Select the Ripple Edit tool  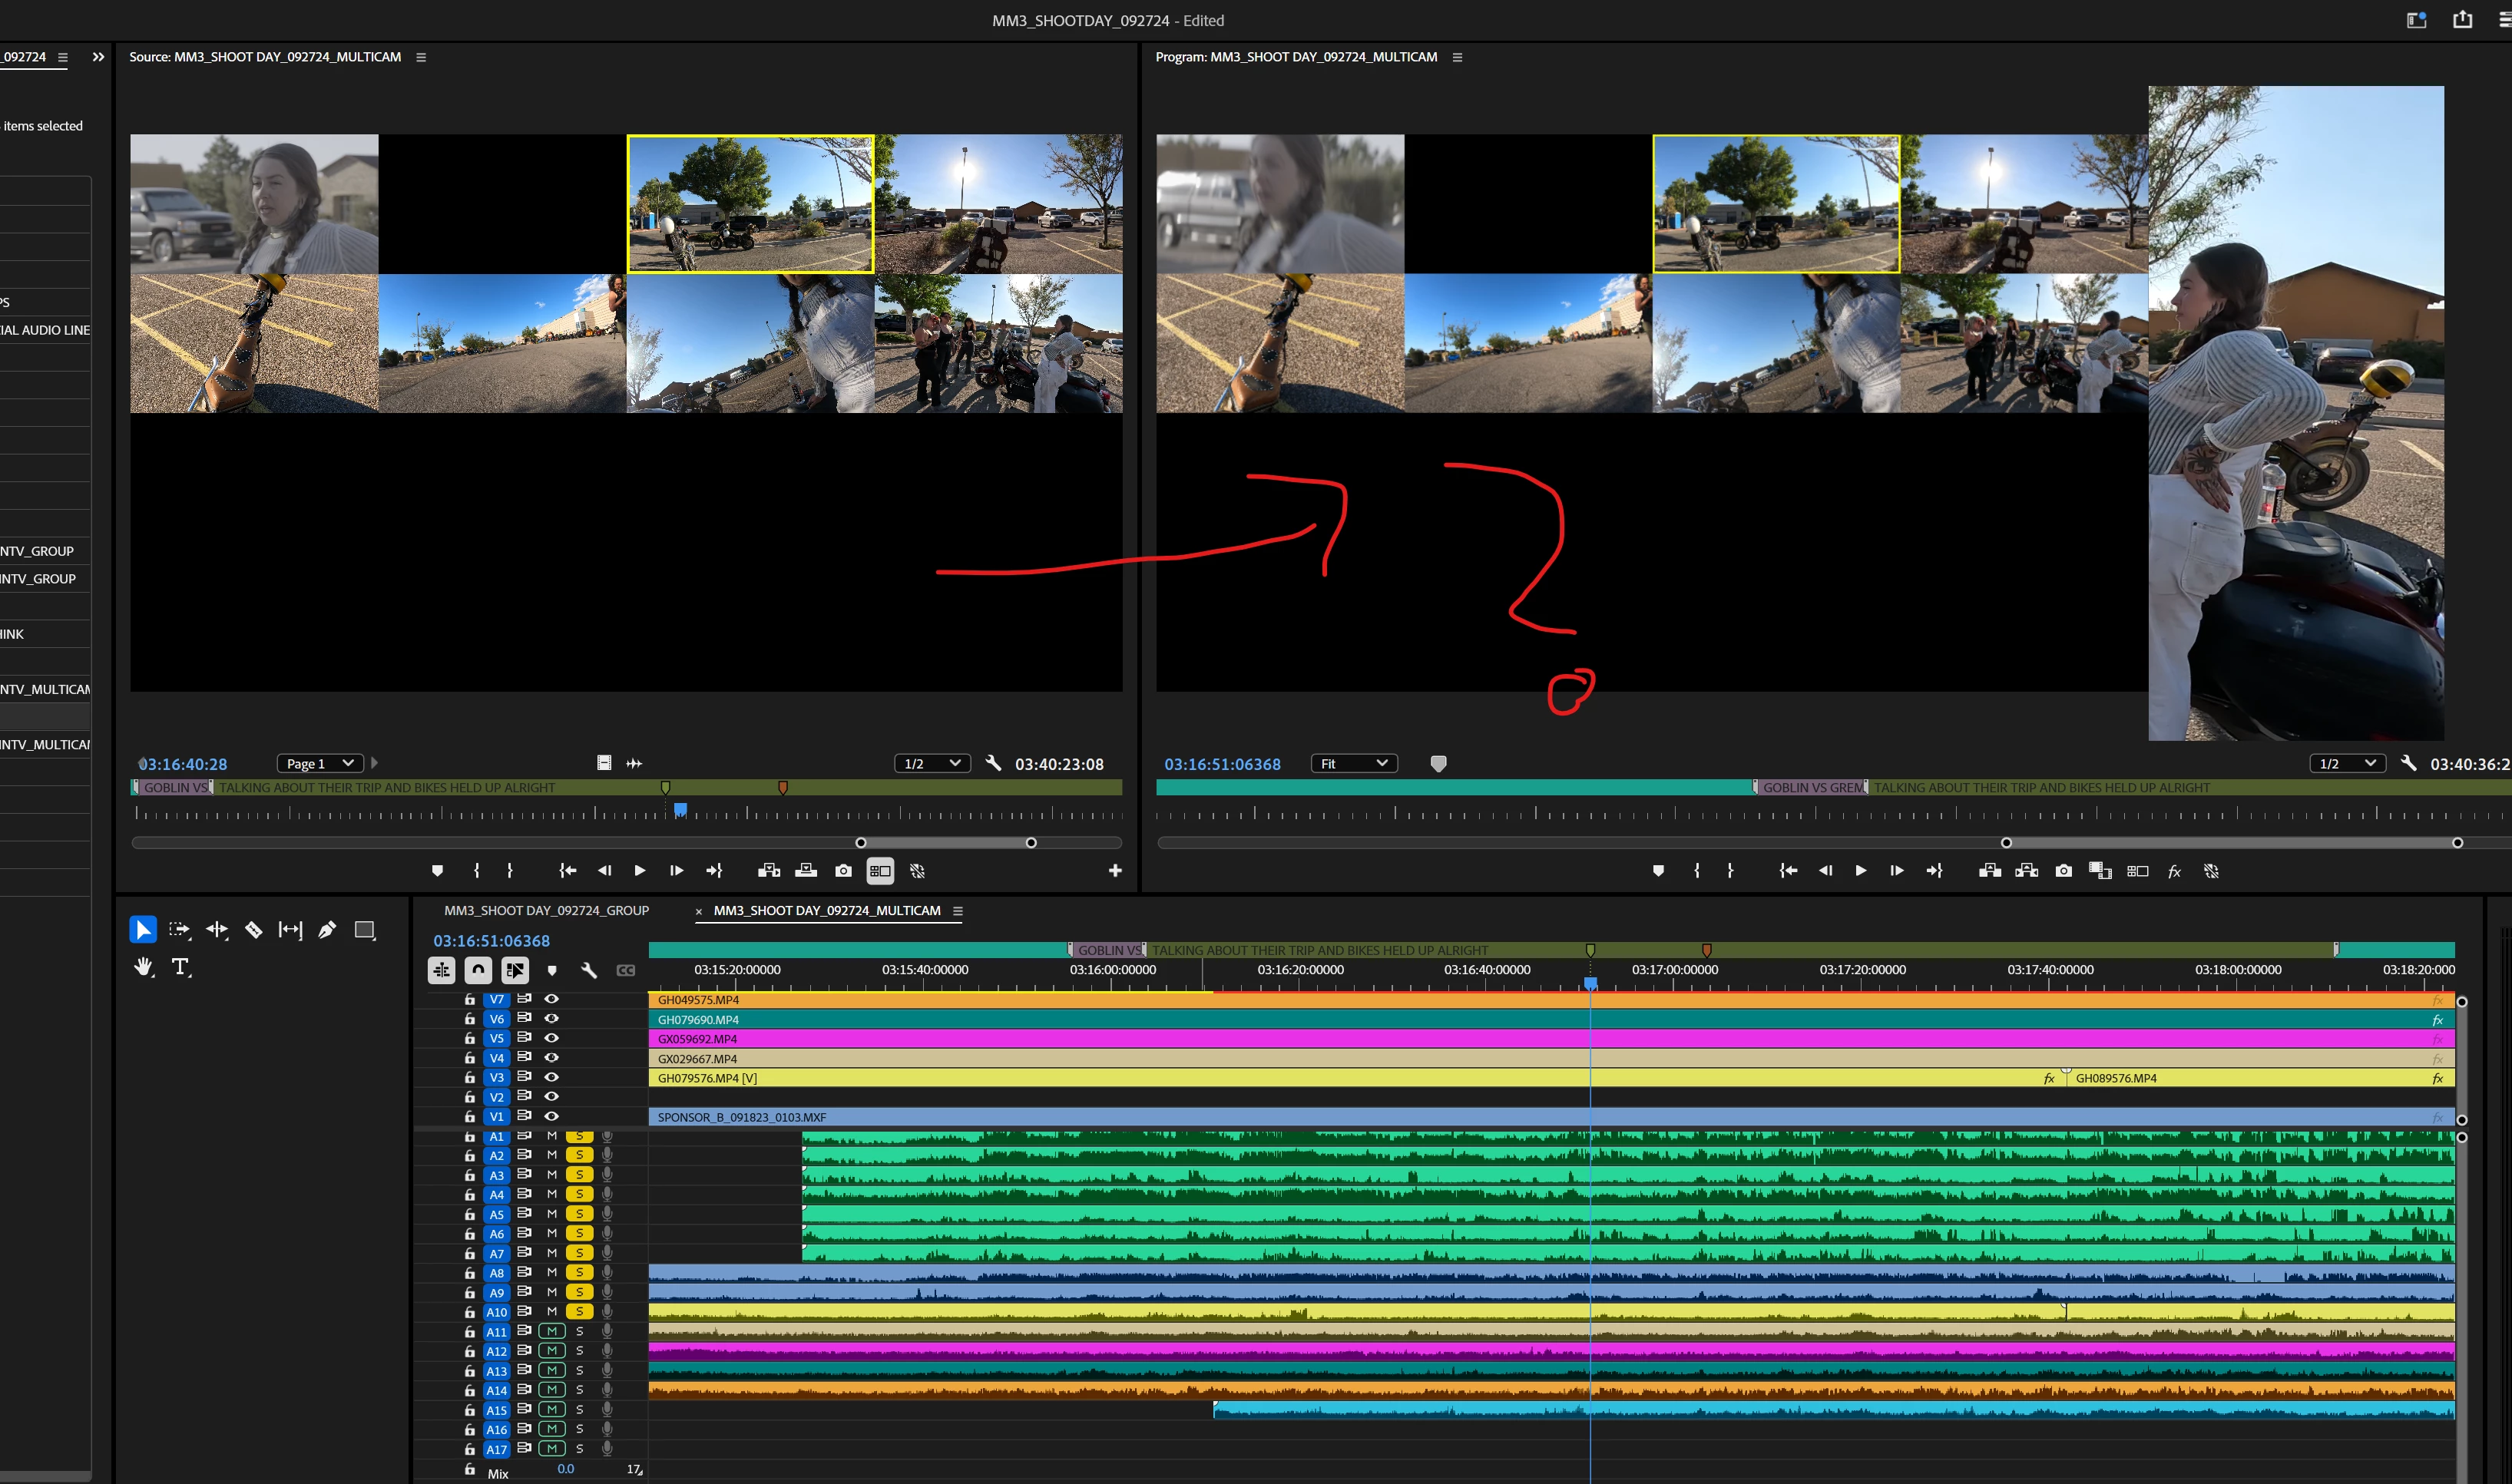pos(216,930)
